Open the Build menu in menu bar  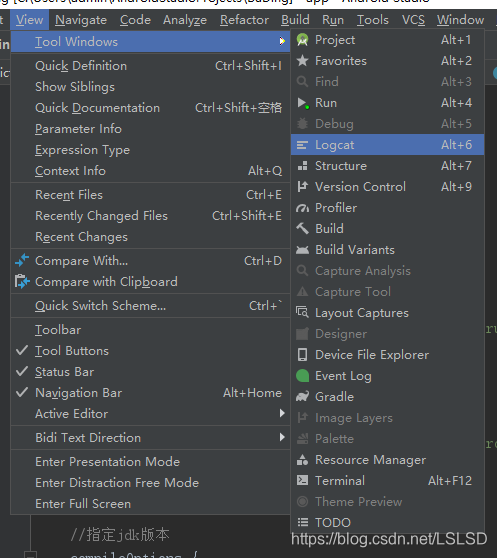(295, 20)
